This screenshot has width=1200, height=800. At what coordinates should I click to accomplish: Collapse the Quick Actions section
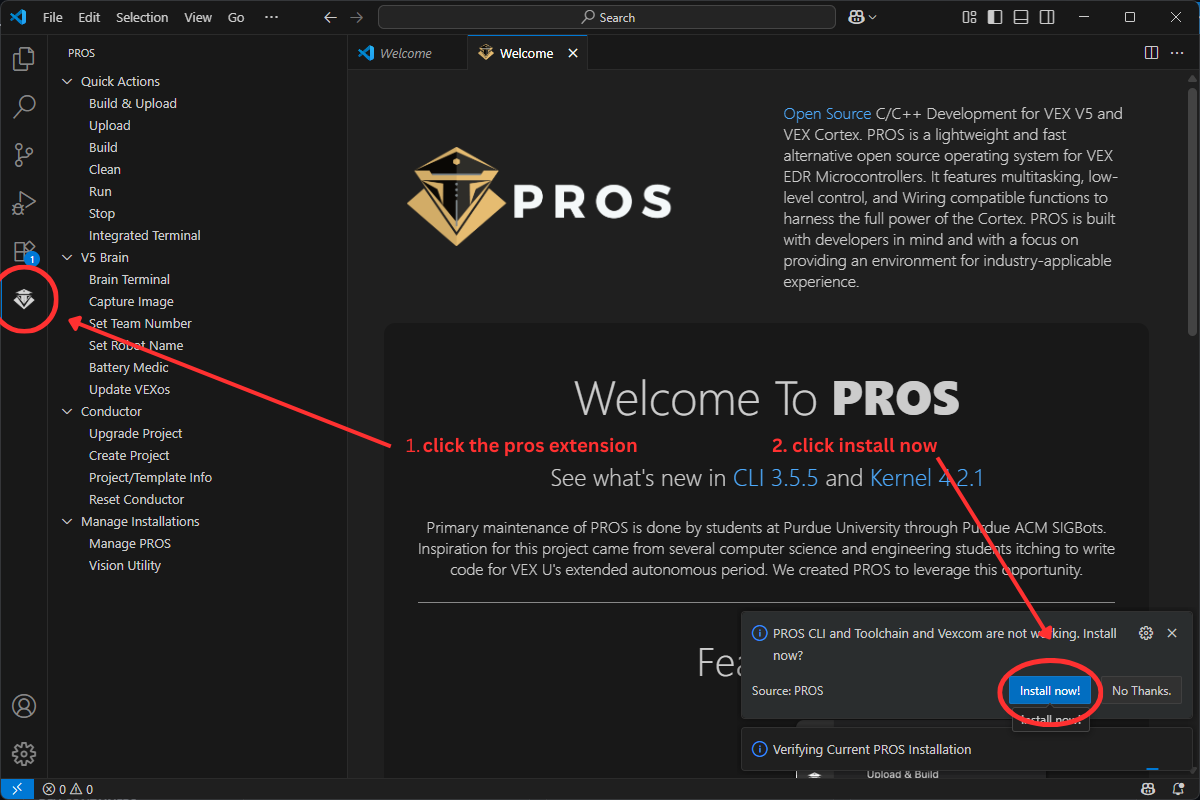click(68, 82)
